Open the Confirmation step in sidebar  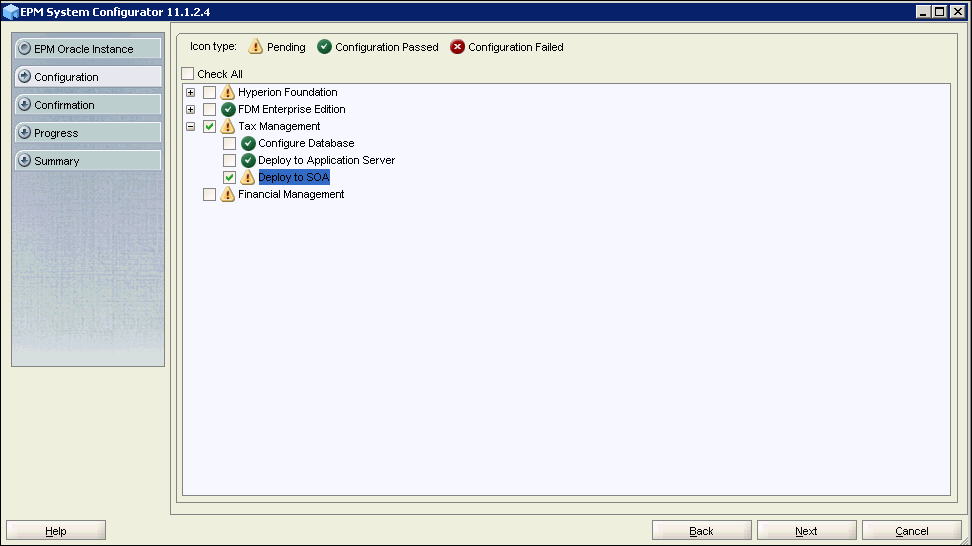pos(88,104)
